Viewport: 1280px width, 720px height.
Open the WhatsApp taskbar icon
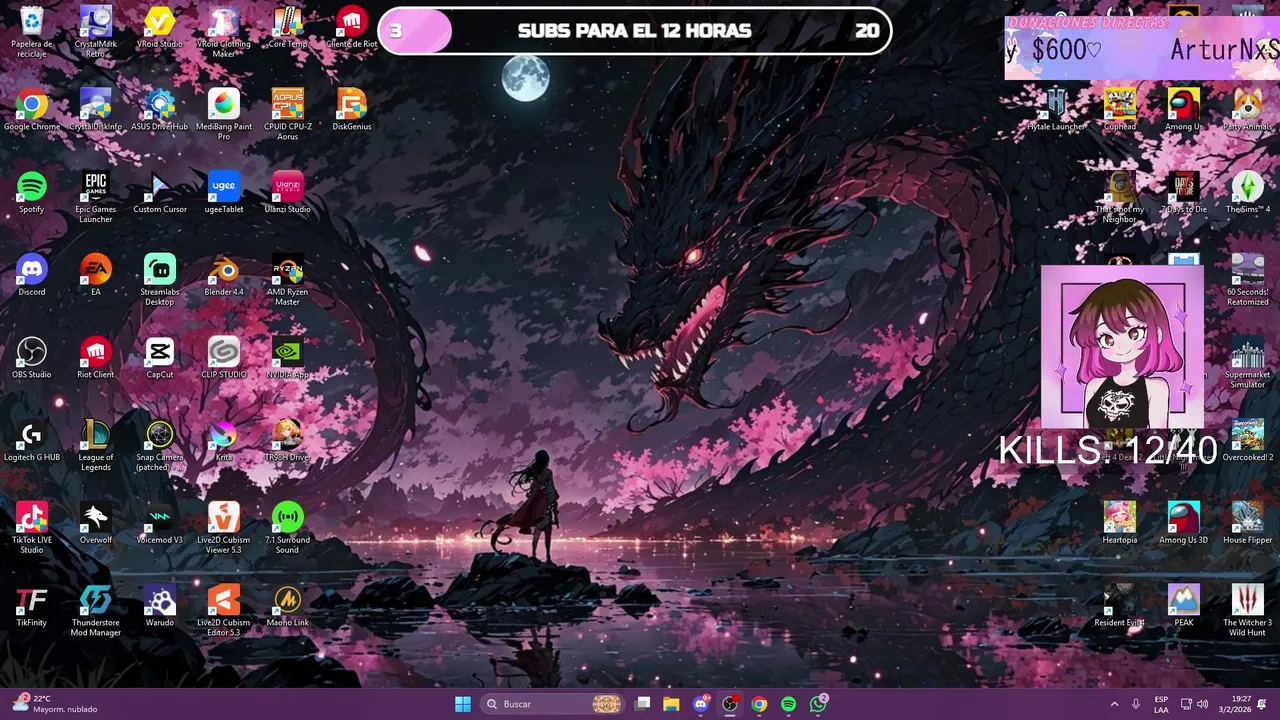coord(818,704)
